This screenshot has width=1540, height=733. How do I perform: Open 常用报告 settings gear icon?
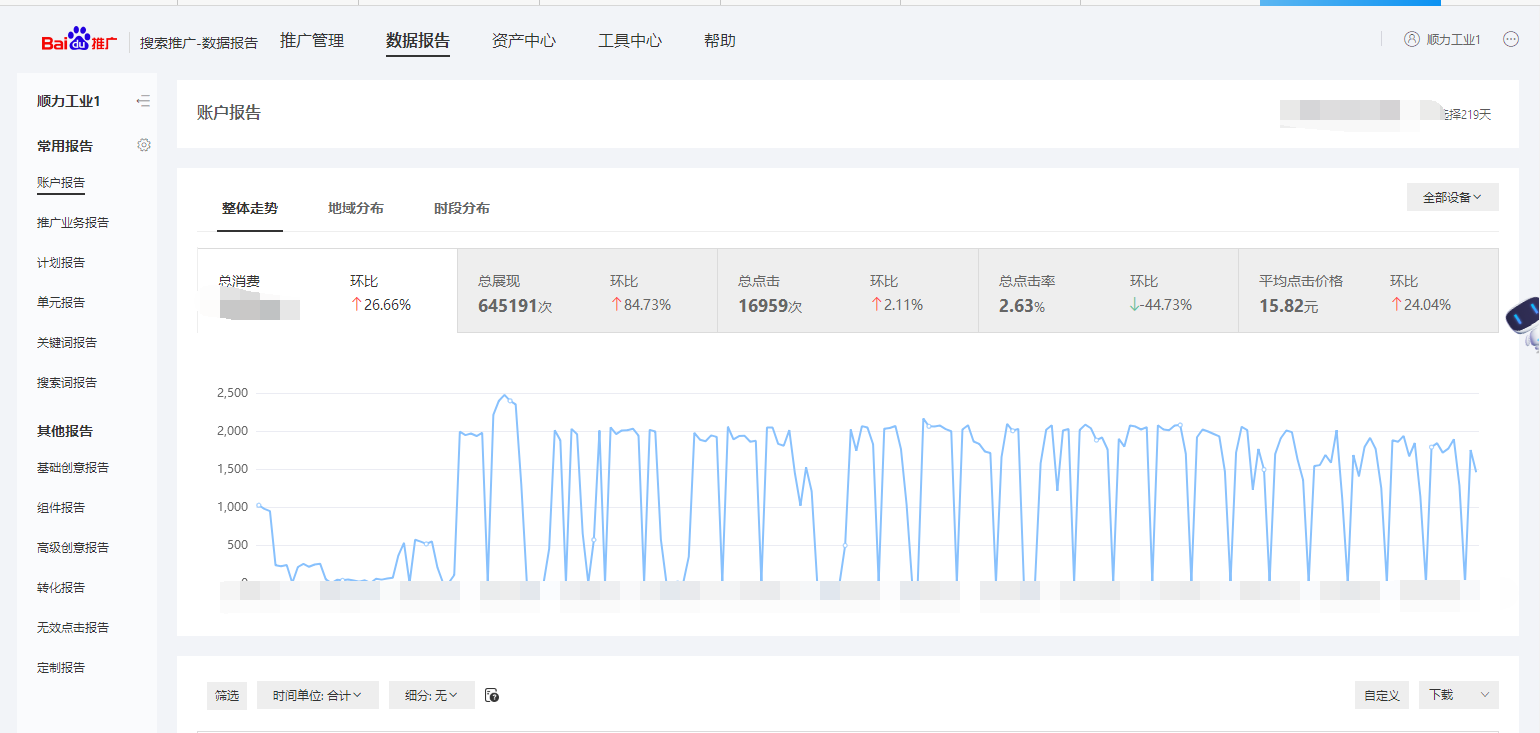(x=144, y=145)
